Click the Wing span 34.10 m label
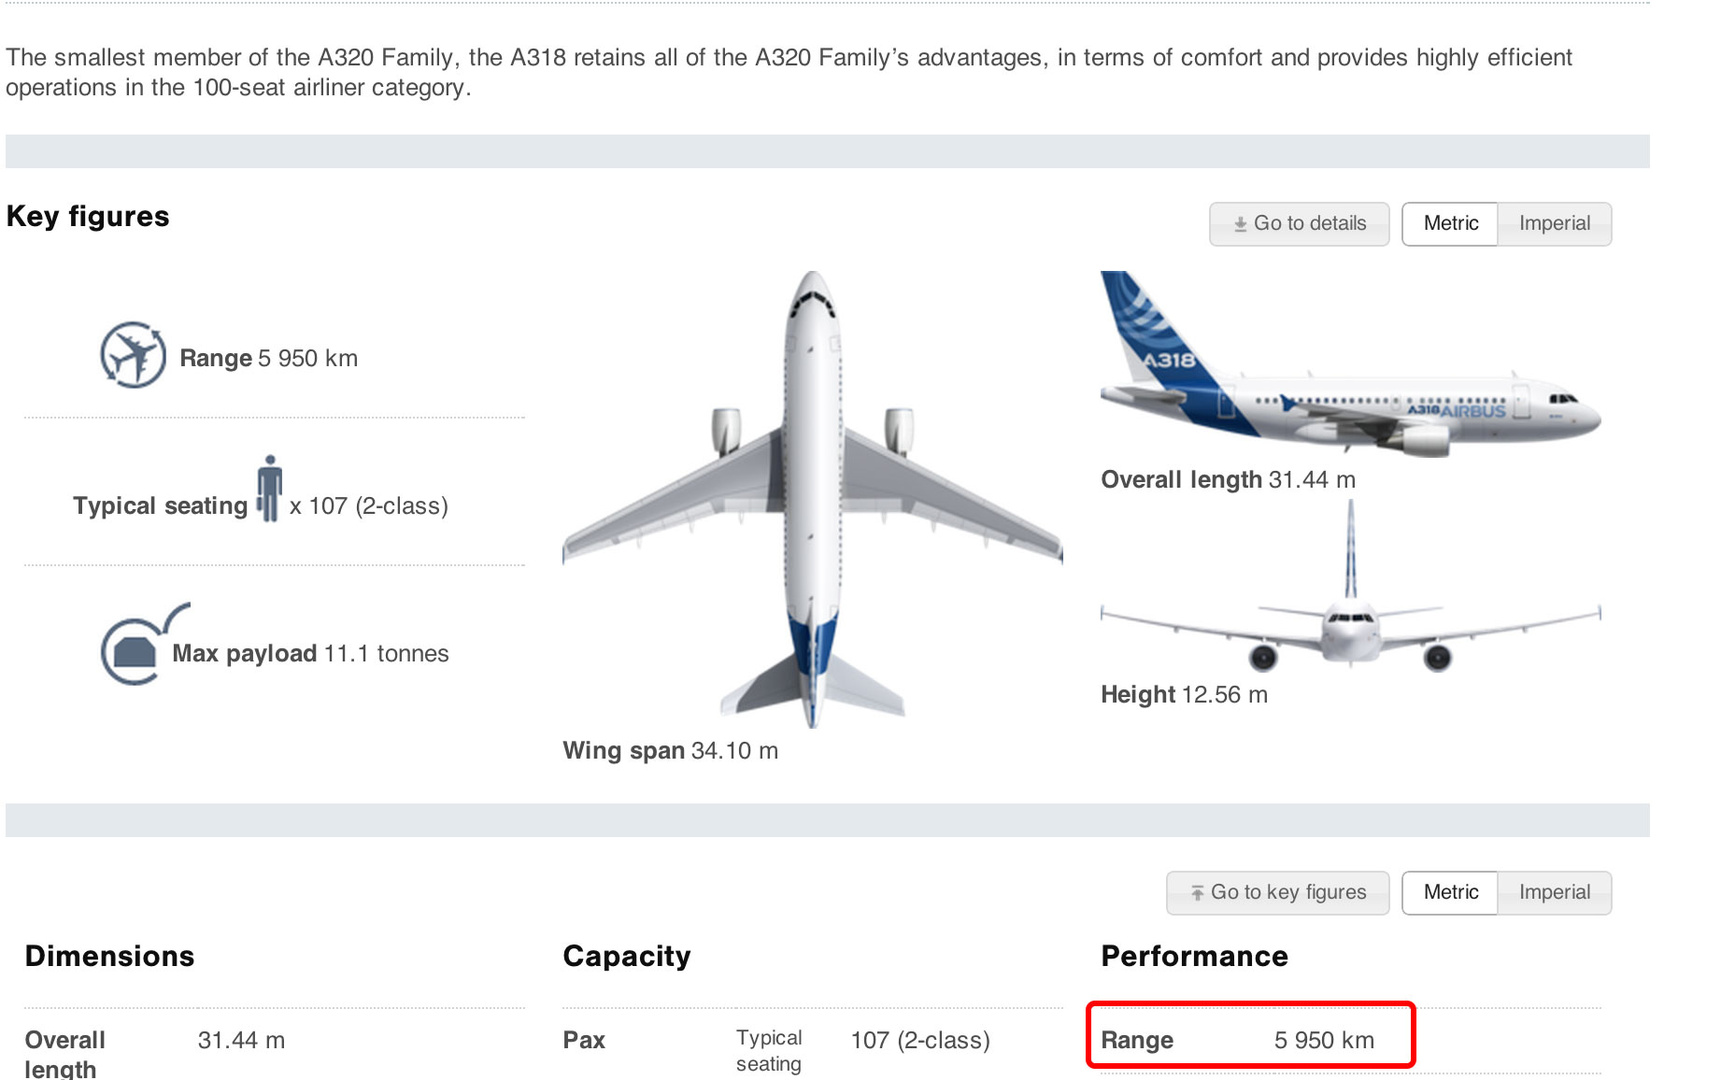This screenshot has width=1721, height=1080. click(x=670, y=750)
